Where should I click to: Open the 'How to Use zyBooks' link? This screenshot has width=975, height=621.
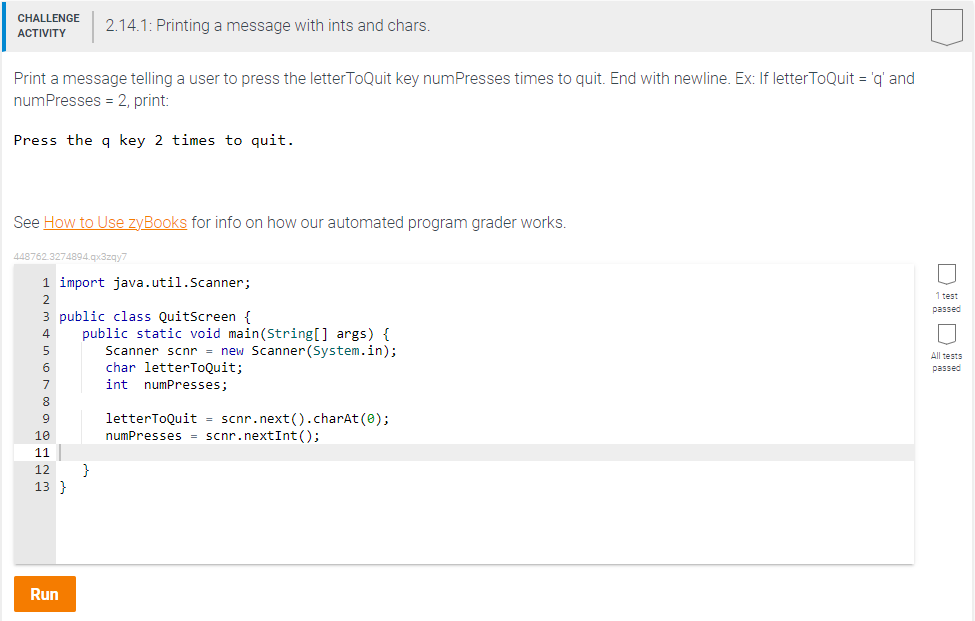(x=113, y=222)
